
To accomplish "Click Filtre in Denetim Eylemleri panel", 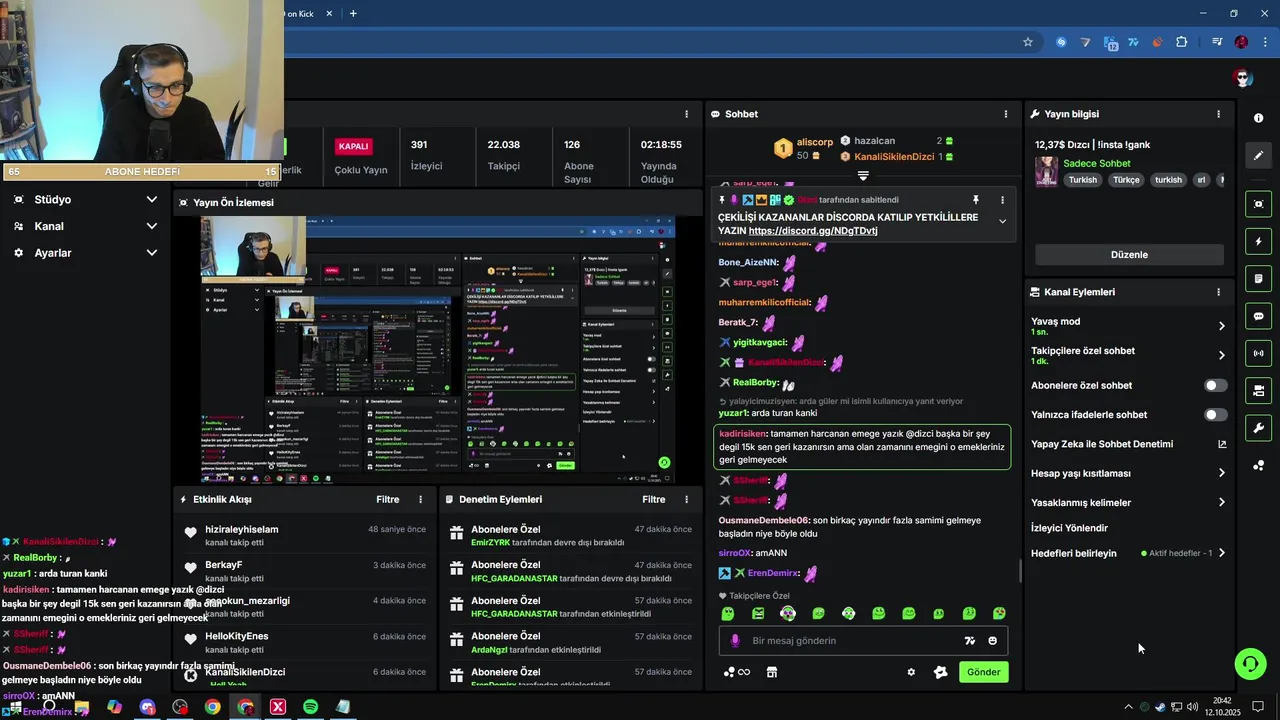I will coord(654,499).
